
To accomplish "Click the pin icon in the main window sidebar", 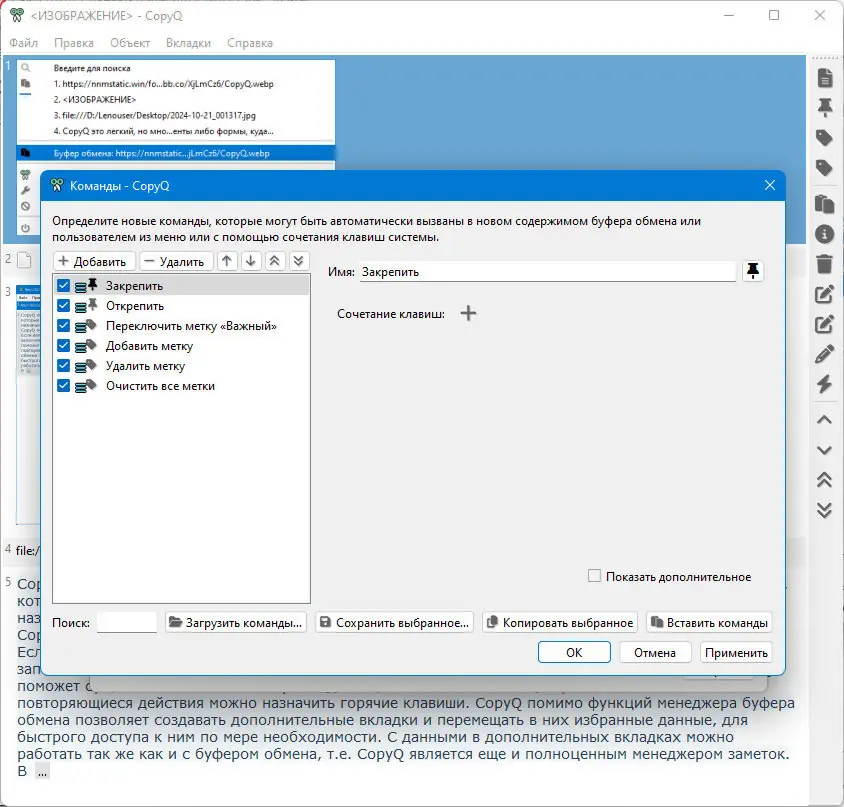I will 825,108.
